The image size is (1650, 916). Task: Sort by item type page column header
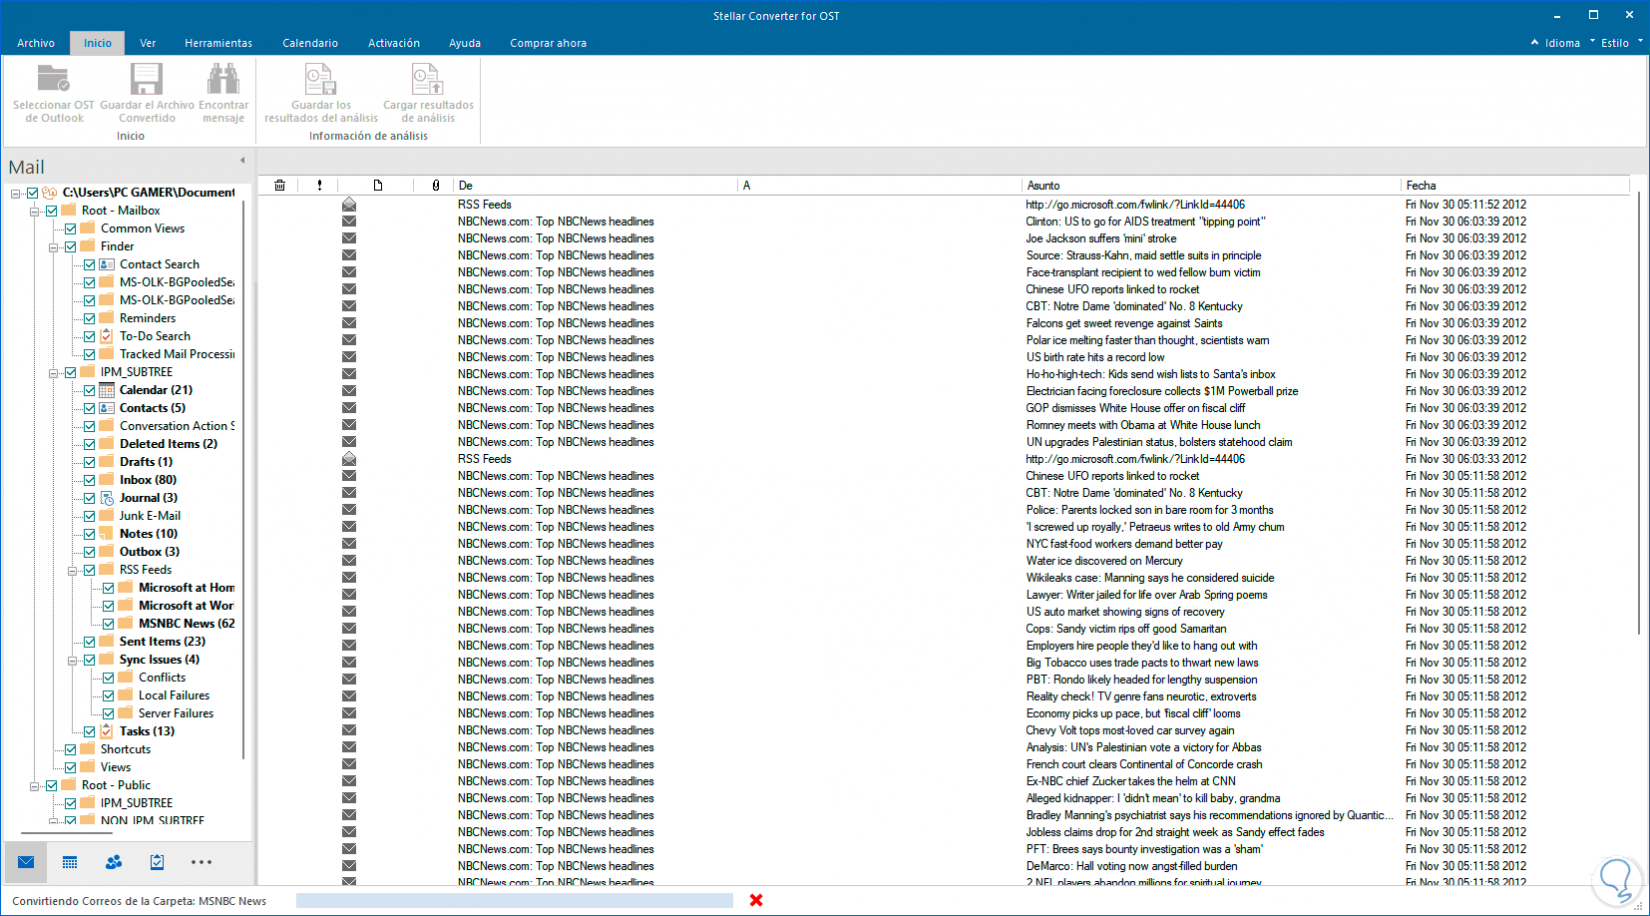(378, 185)
